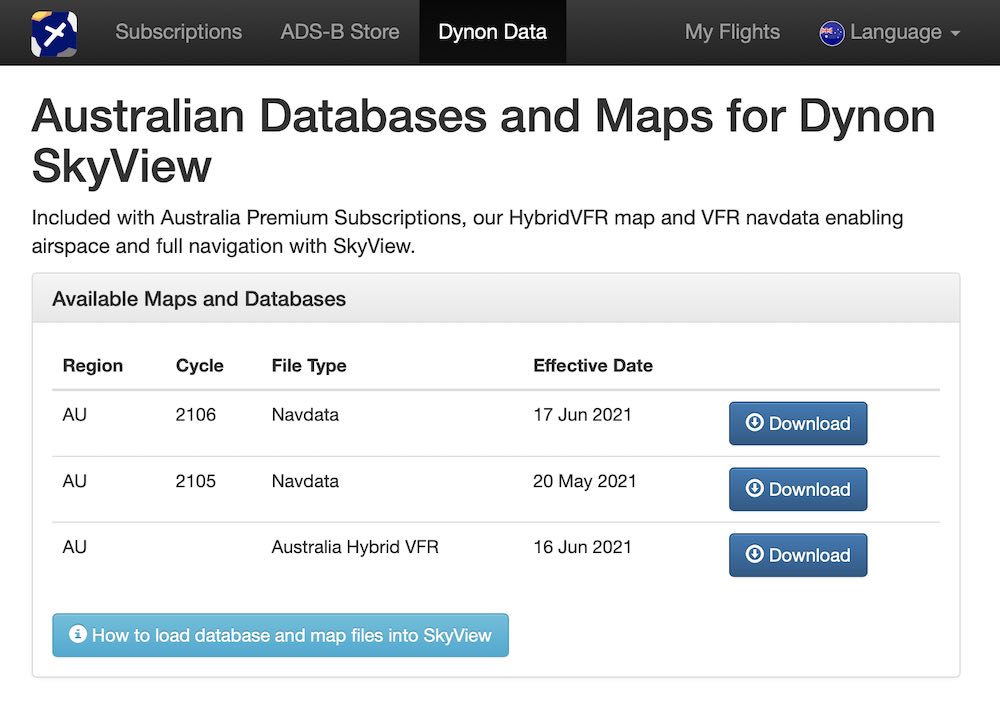Select the cycle value 2105
The image size is (1000, 710).
[196, 481]
